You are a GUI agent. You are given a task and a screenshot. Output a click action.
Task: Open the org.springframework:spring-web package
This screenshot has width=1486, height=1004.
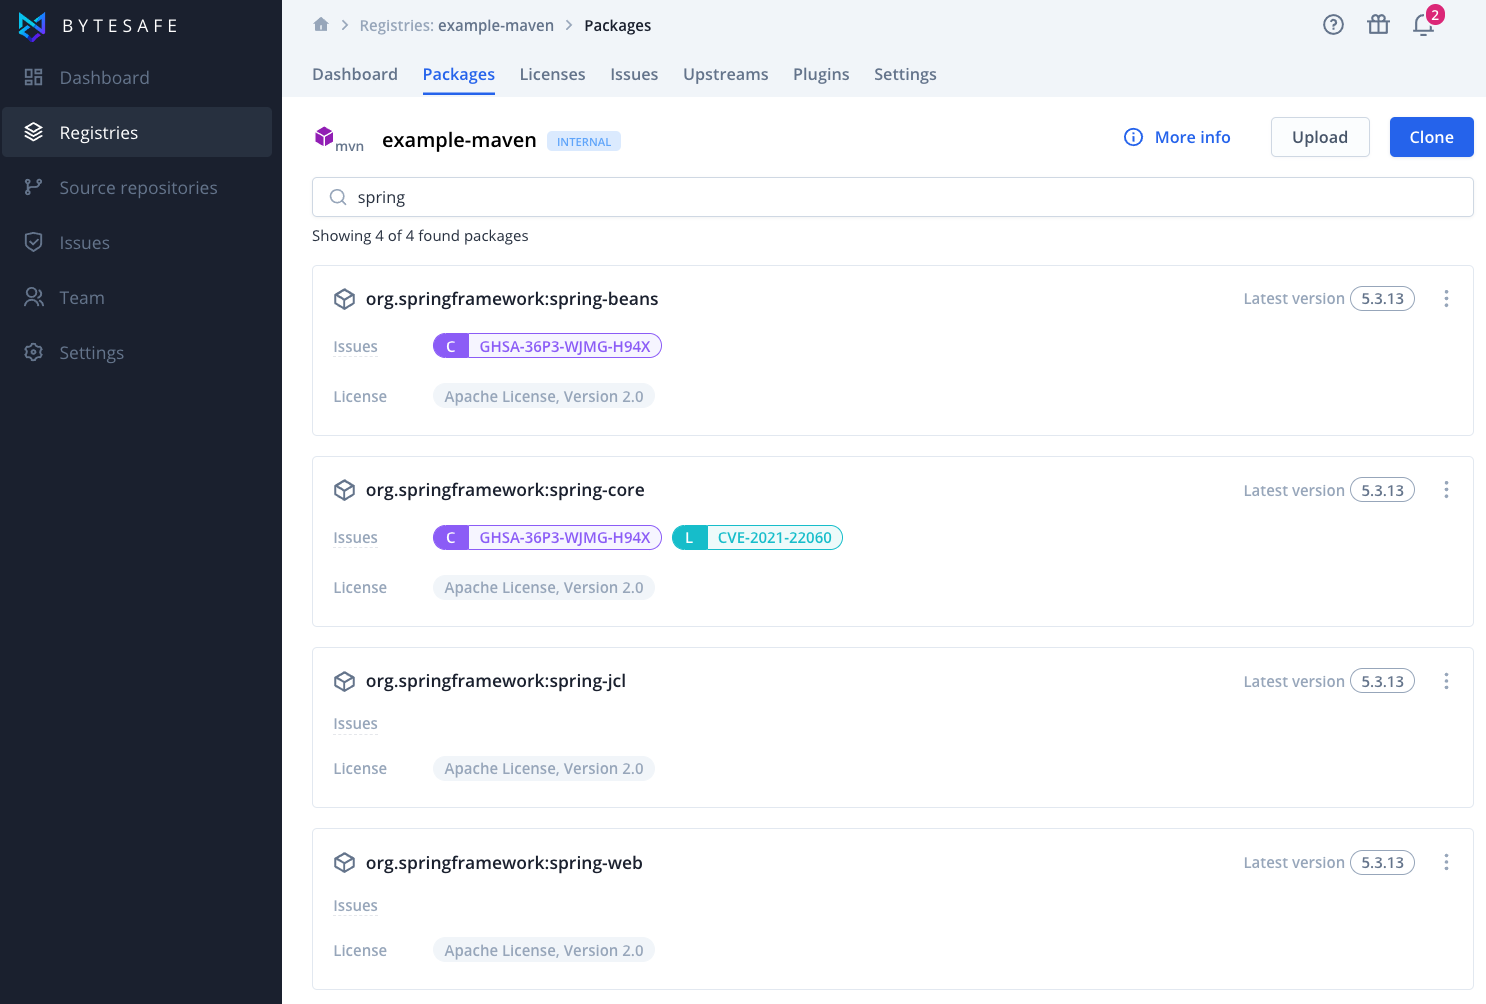504,863
